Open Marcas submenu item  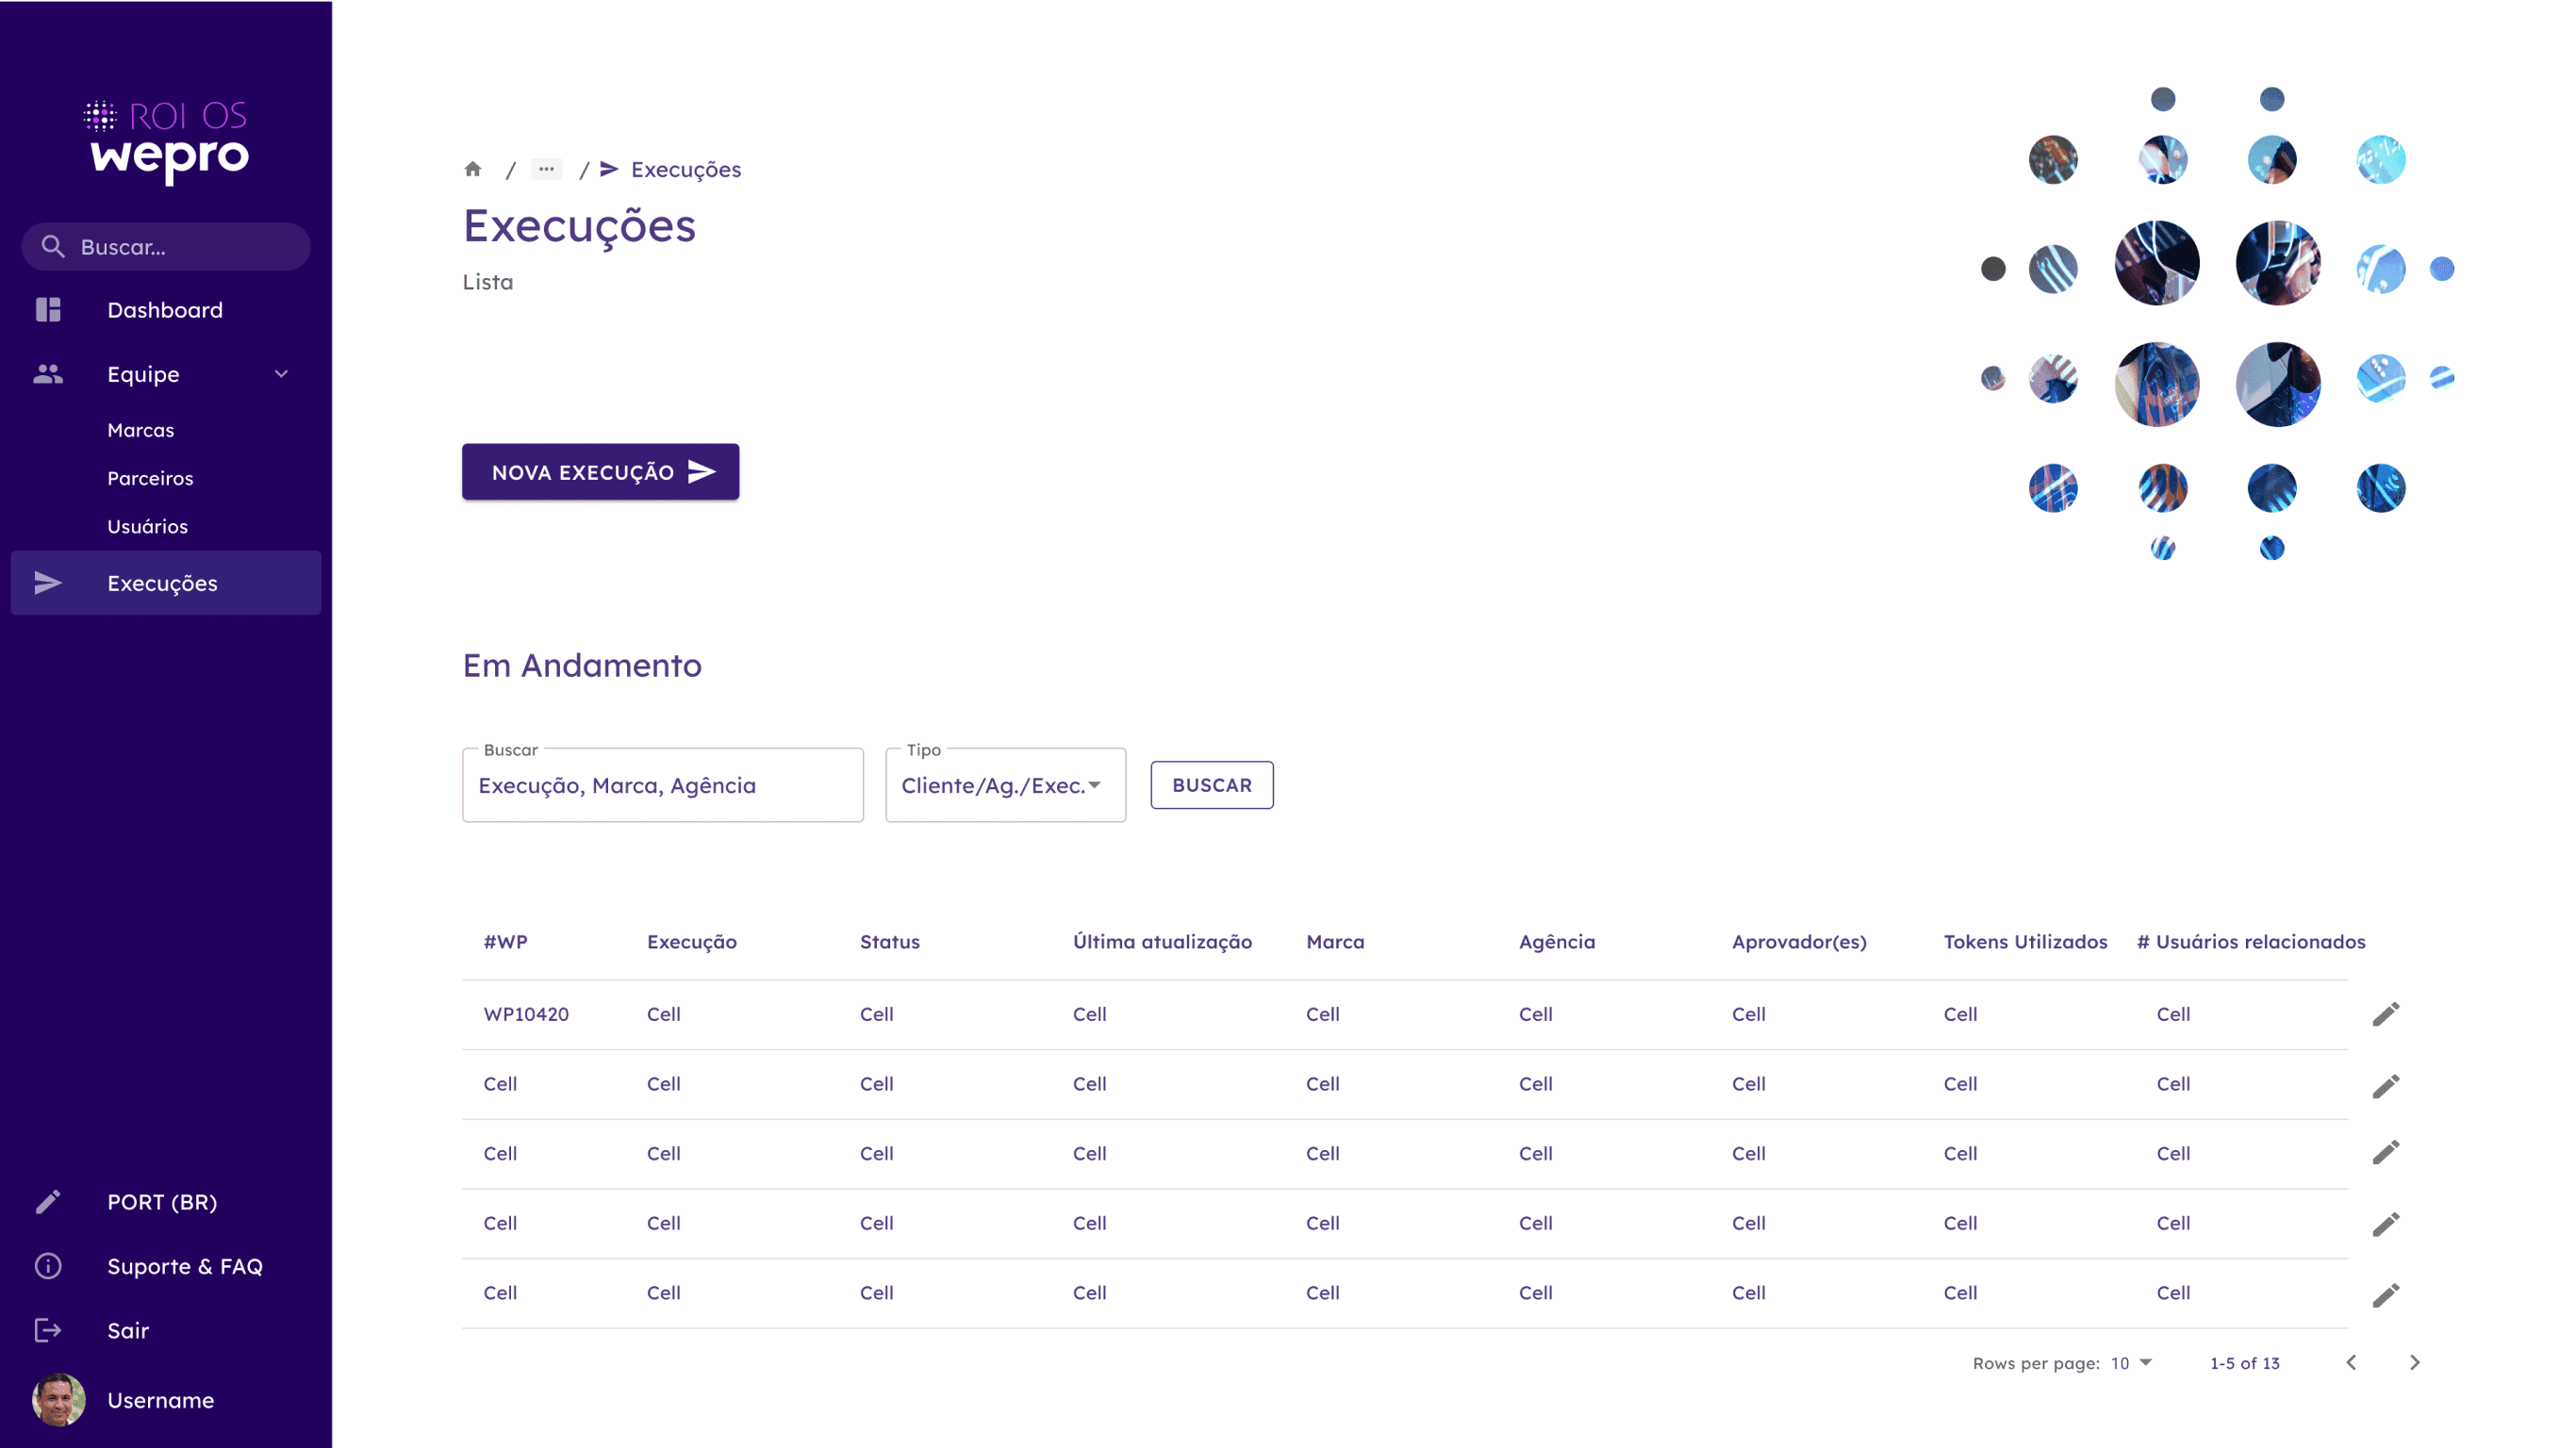[x=140, y=430]
